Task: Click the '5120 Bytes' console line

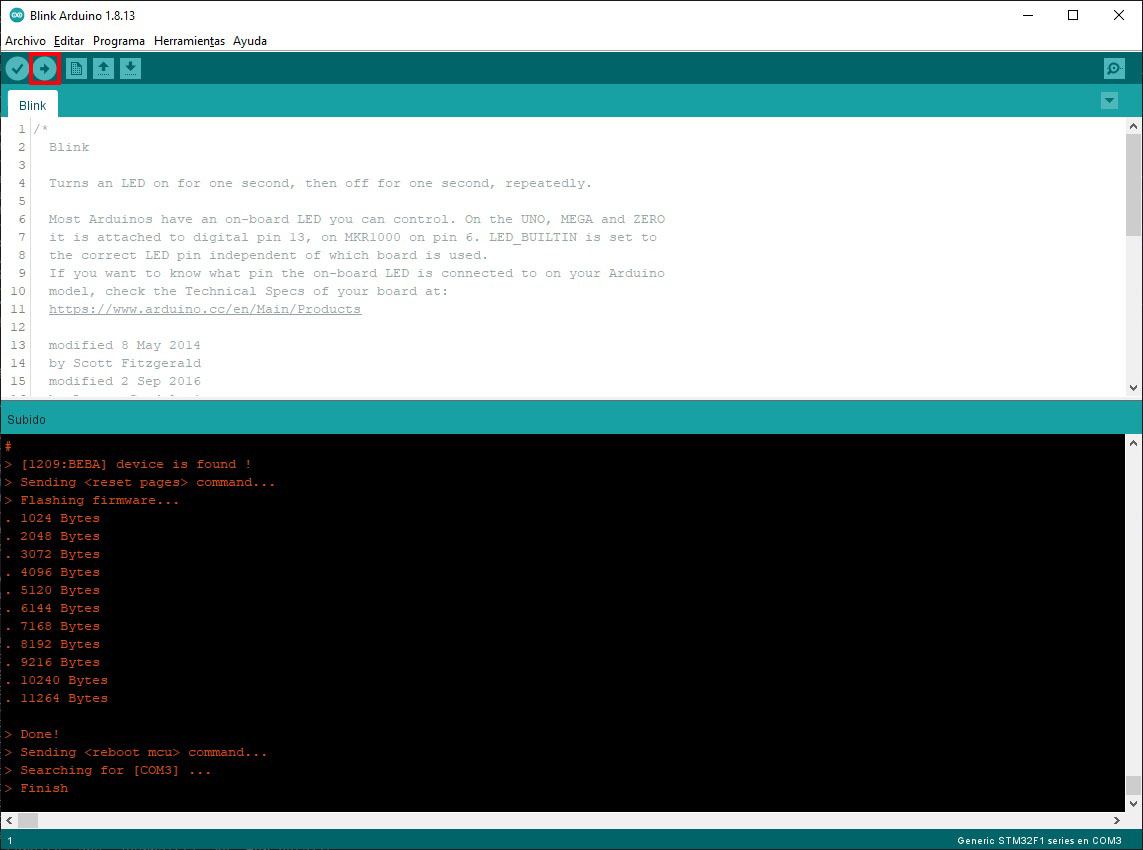Action: pyautogui.click(x=52, y=590)
